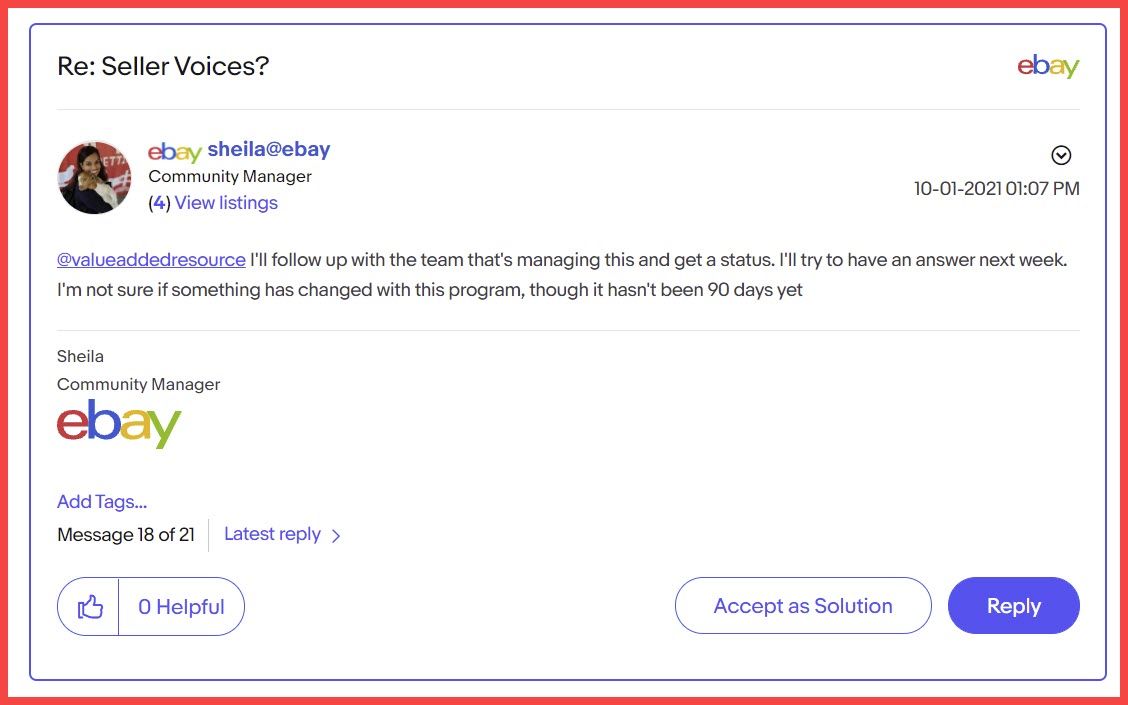Click the eBay badge beside the username

point(175,152)
